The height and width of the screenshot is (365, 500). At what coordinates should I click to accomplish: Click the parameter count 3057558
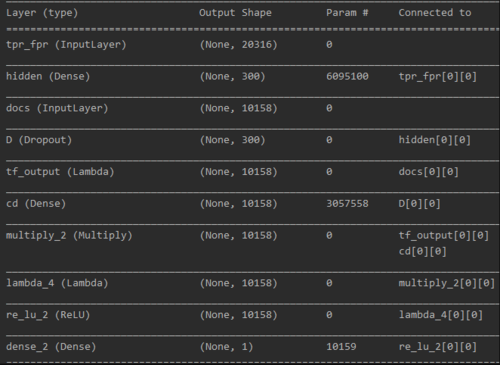pyautogui.click(x=347, y=204)
